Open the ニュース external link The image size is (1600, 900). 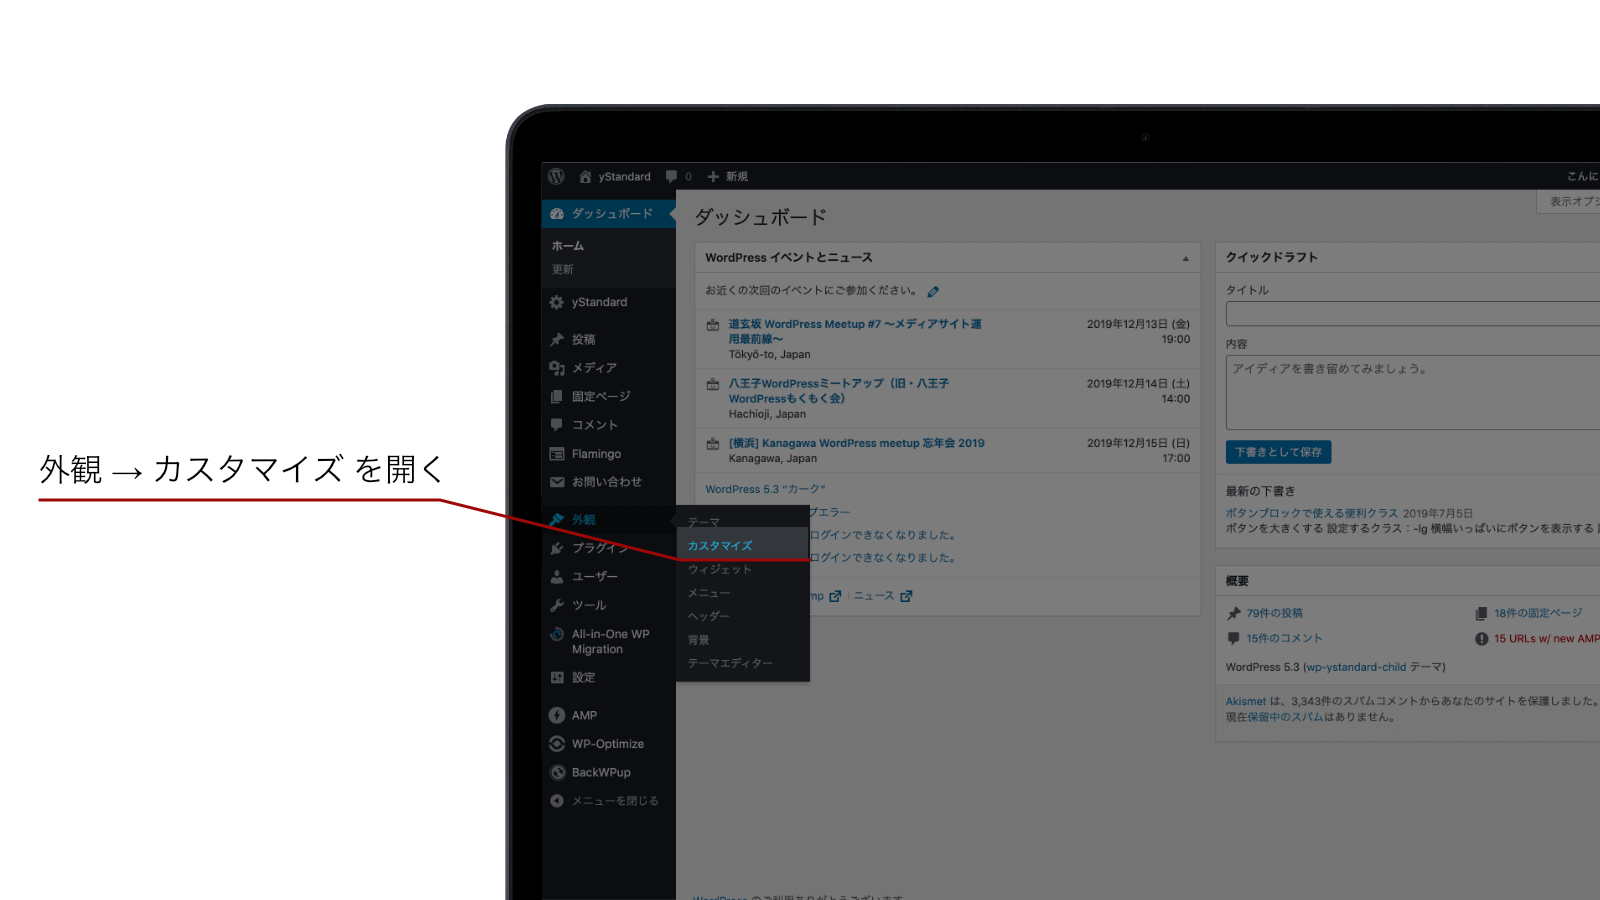pos(882,596)
